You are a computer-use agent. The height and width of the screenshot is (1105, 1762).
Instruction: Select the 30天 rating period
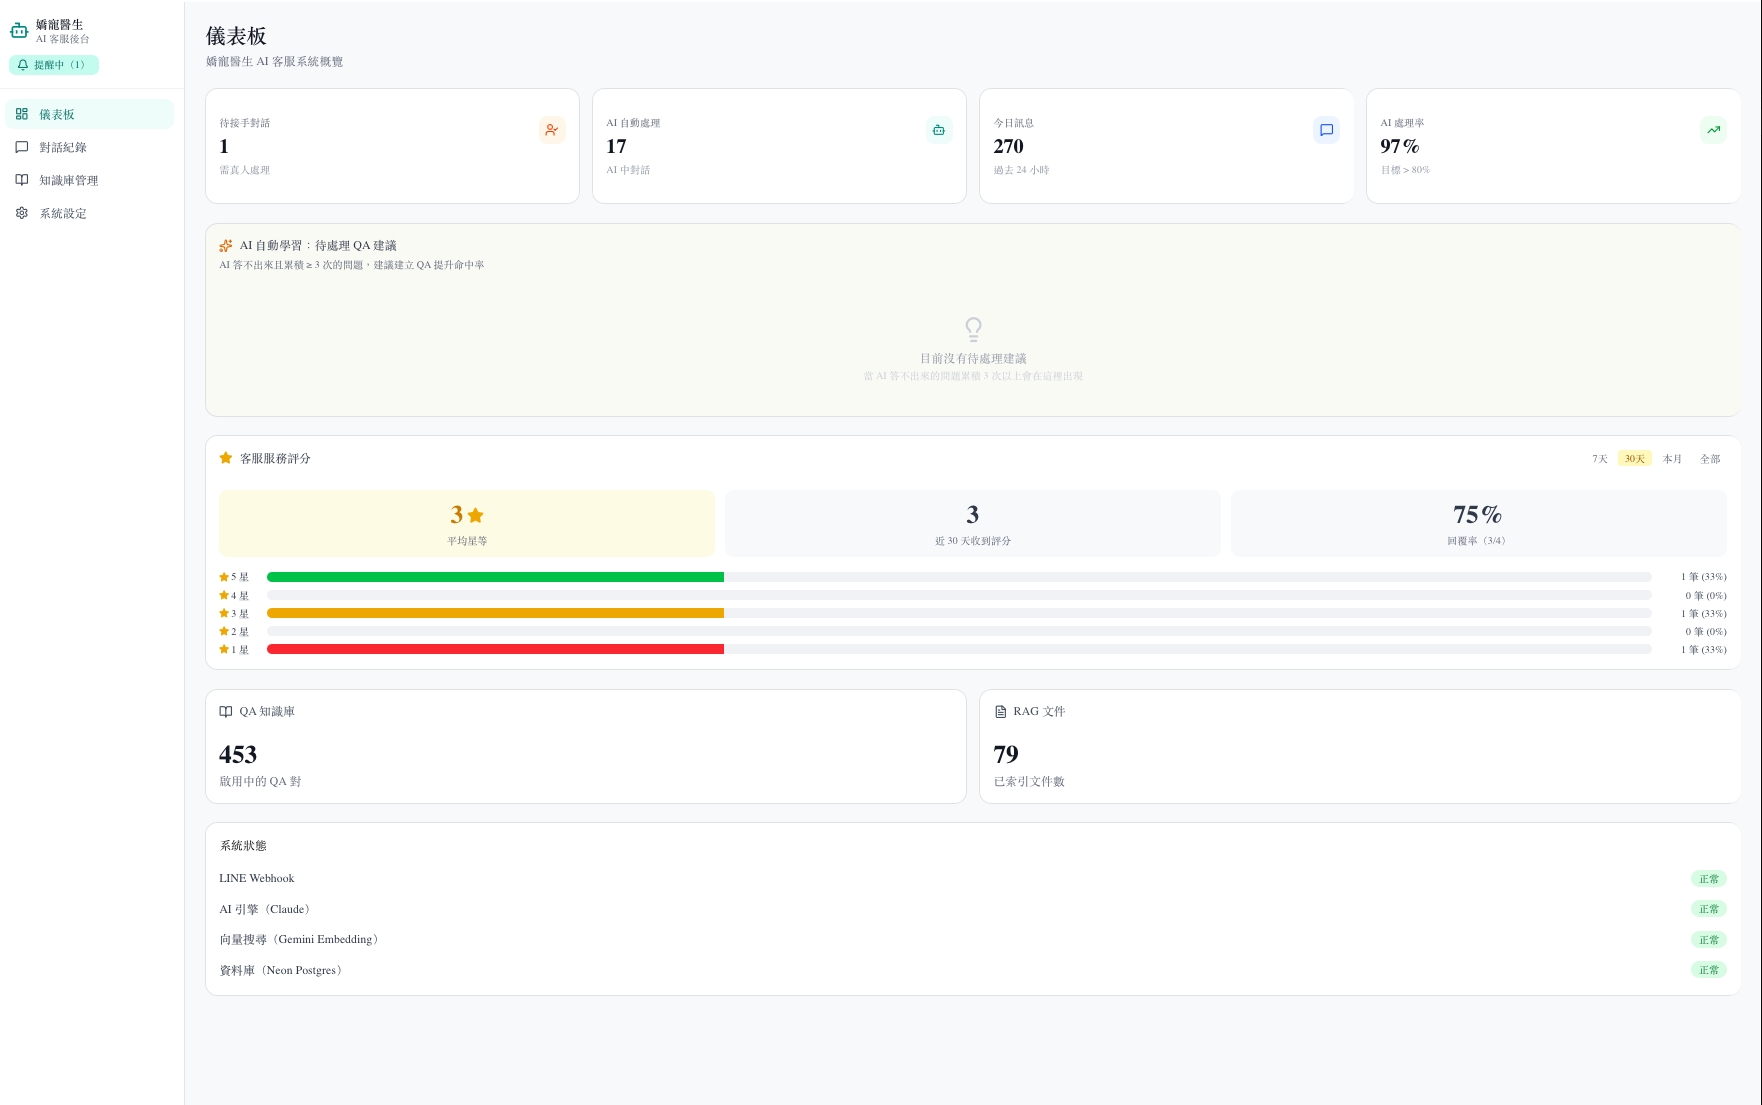click(1635, 459)
